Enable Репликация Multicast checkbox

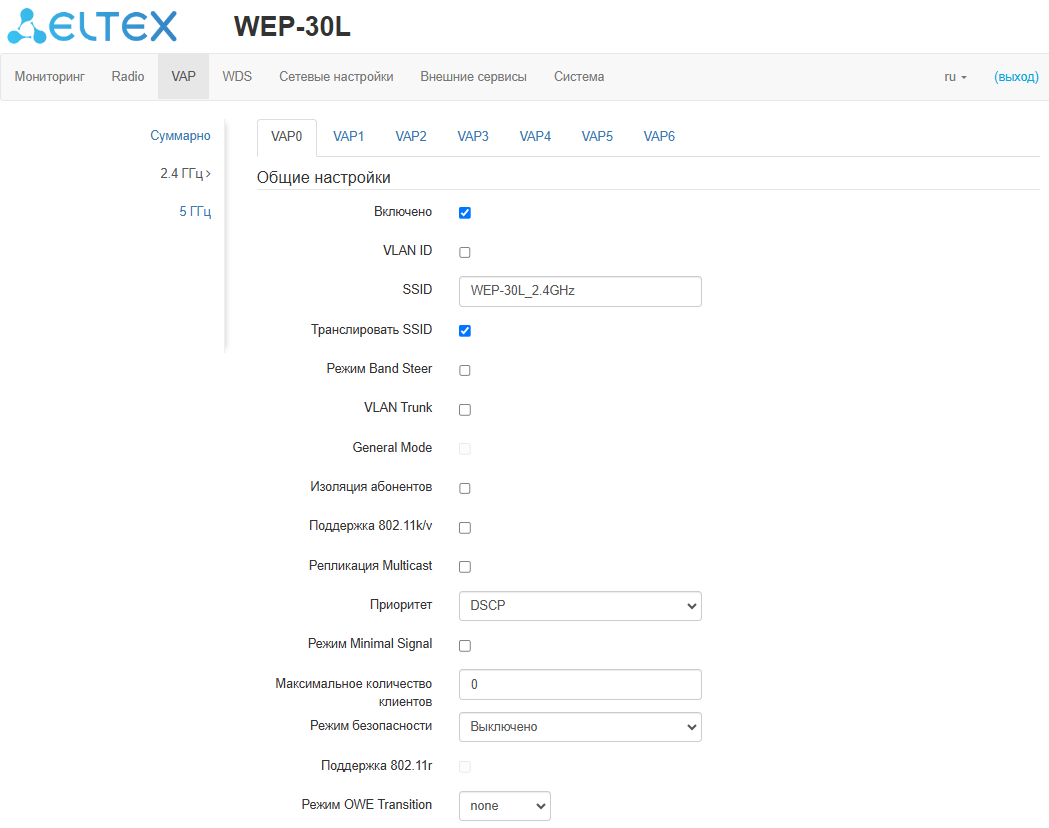point(465,566)
